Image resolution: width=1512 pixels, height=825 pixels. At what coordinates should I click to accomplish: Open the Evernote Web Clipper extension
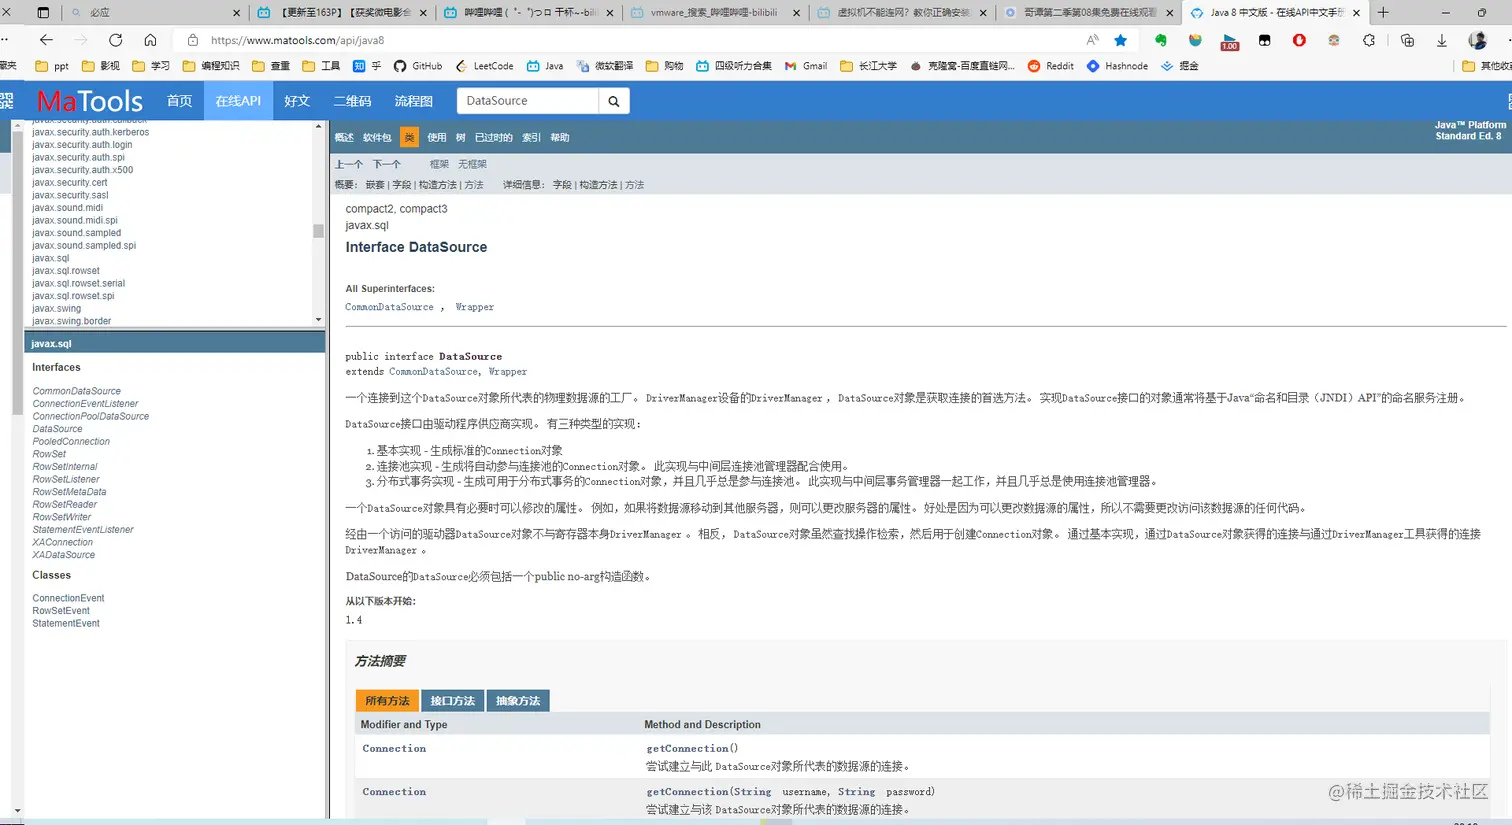pos(1162,40)
